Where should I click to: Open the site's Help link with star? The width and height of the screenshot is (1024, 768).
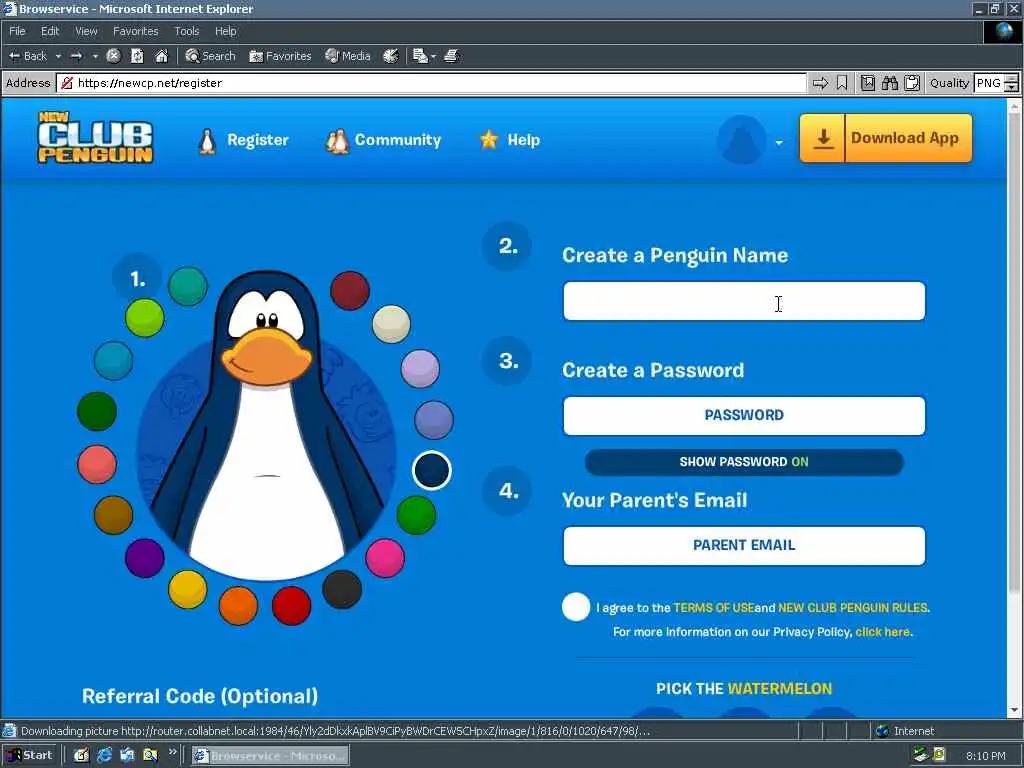pos(510,140)
